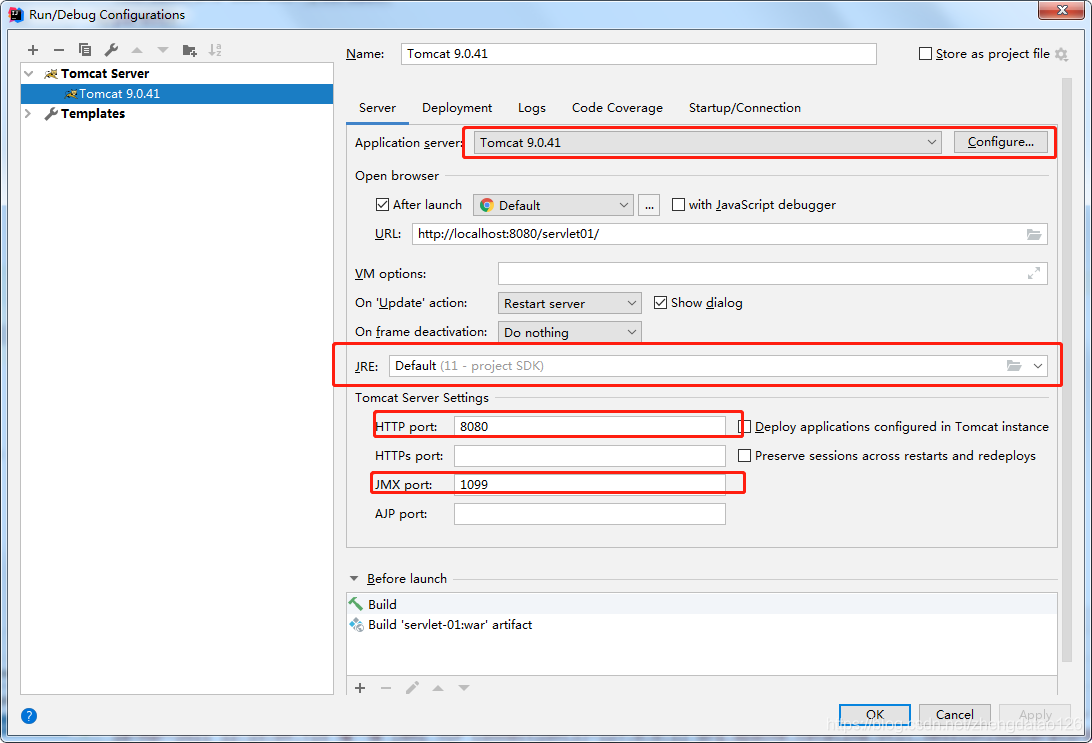The width and height of the screenshot is (1092, 743).
Task: Move Before launch task up
Action: click(438, 688)
